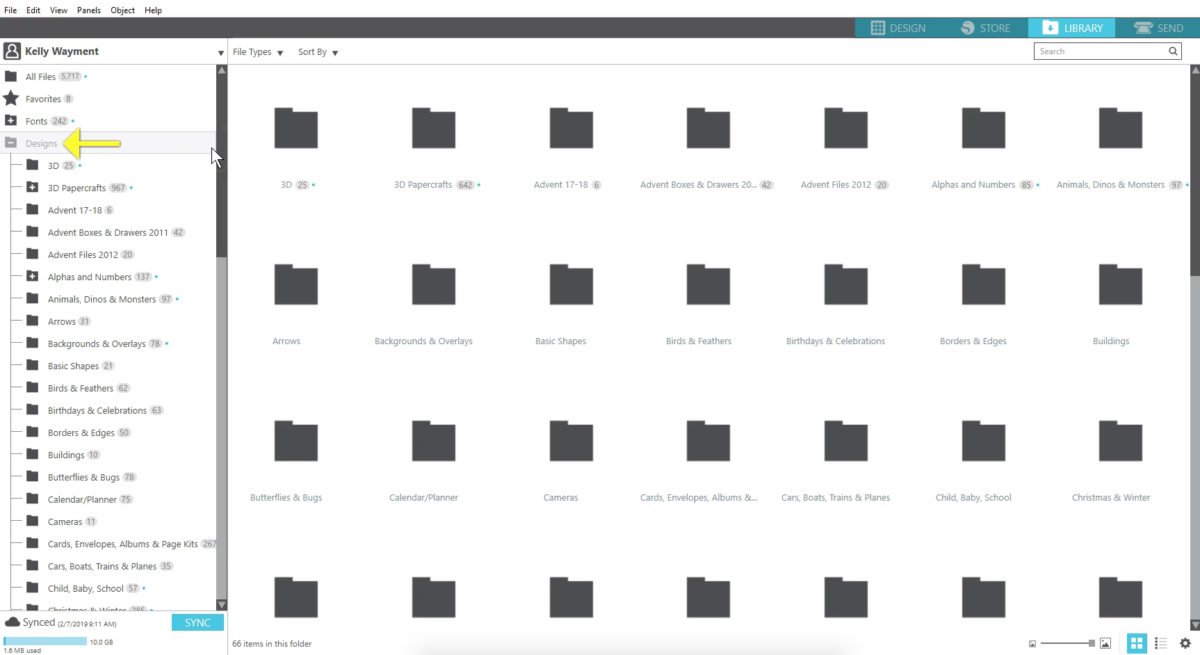1200x655 pixels.
Task: Open the STORE tab
Action: point(984,28)
